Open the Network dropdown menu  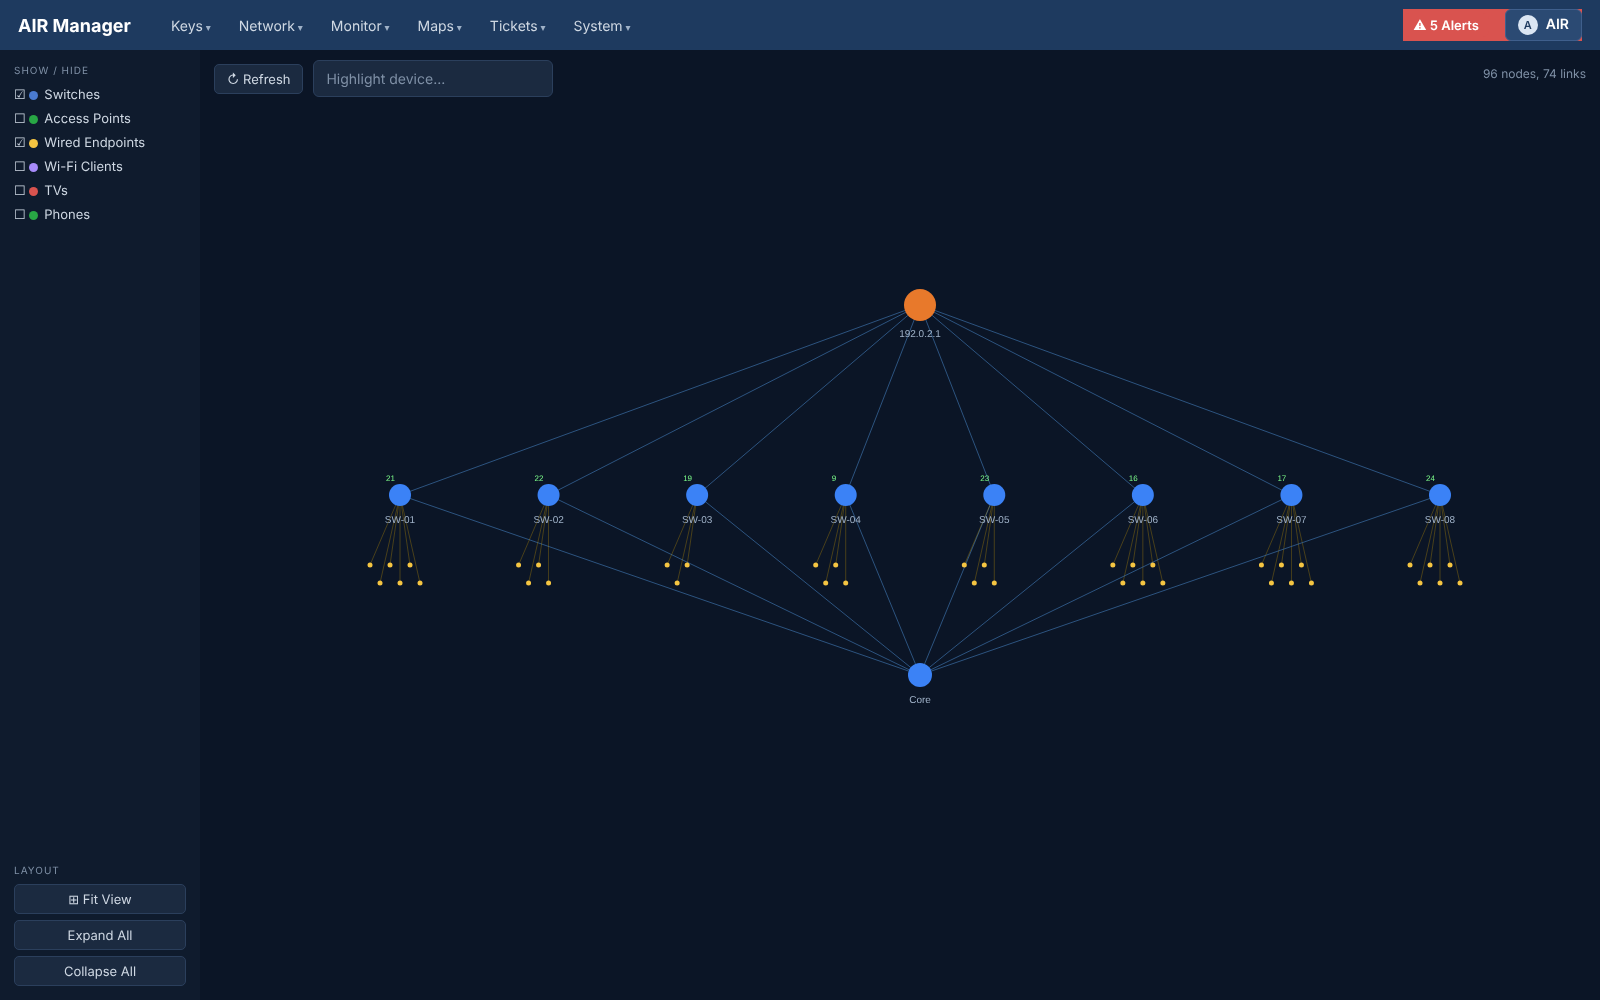tap(270, 26)
